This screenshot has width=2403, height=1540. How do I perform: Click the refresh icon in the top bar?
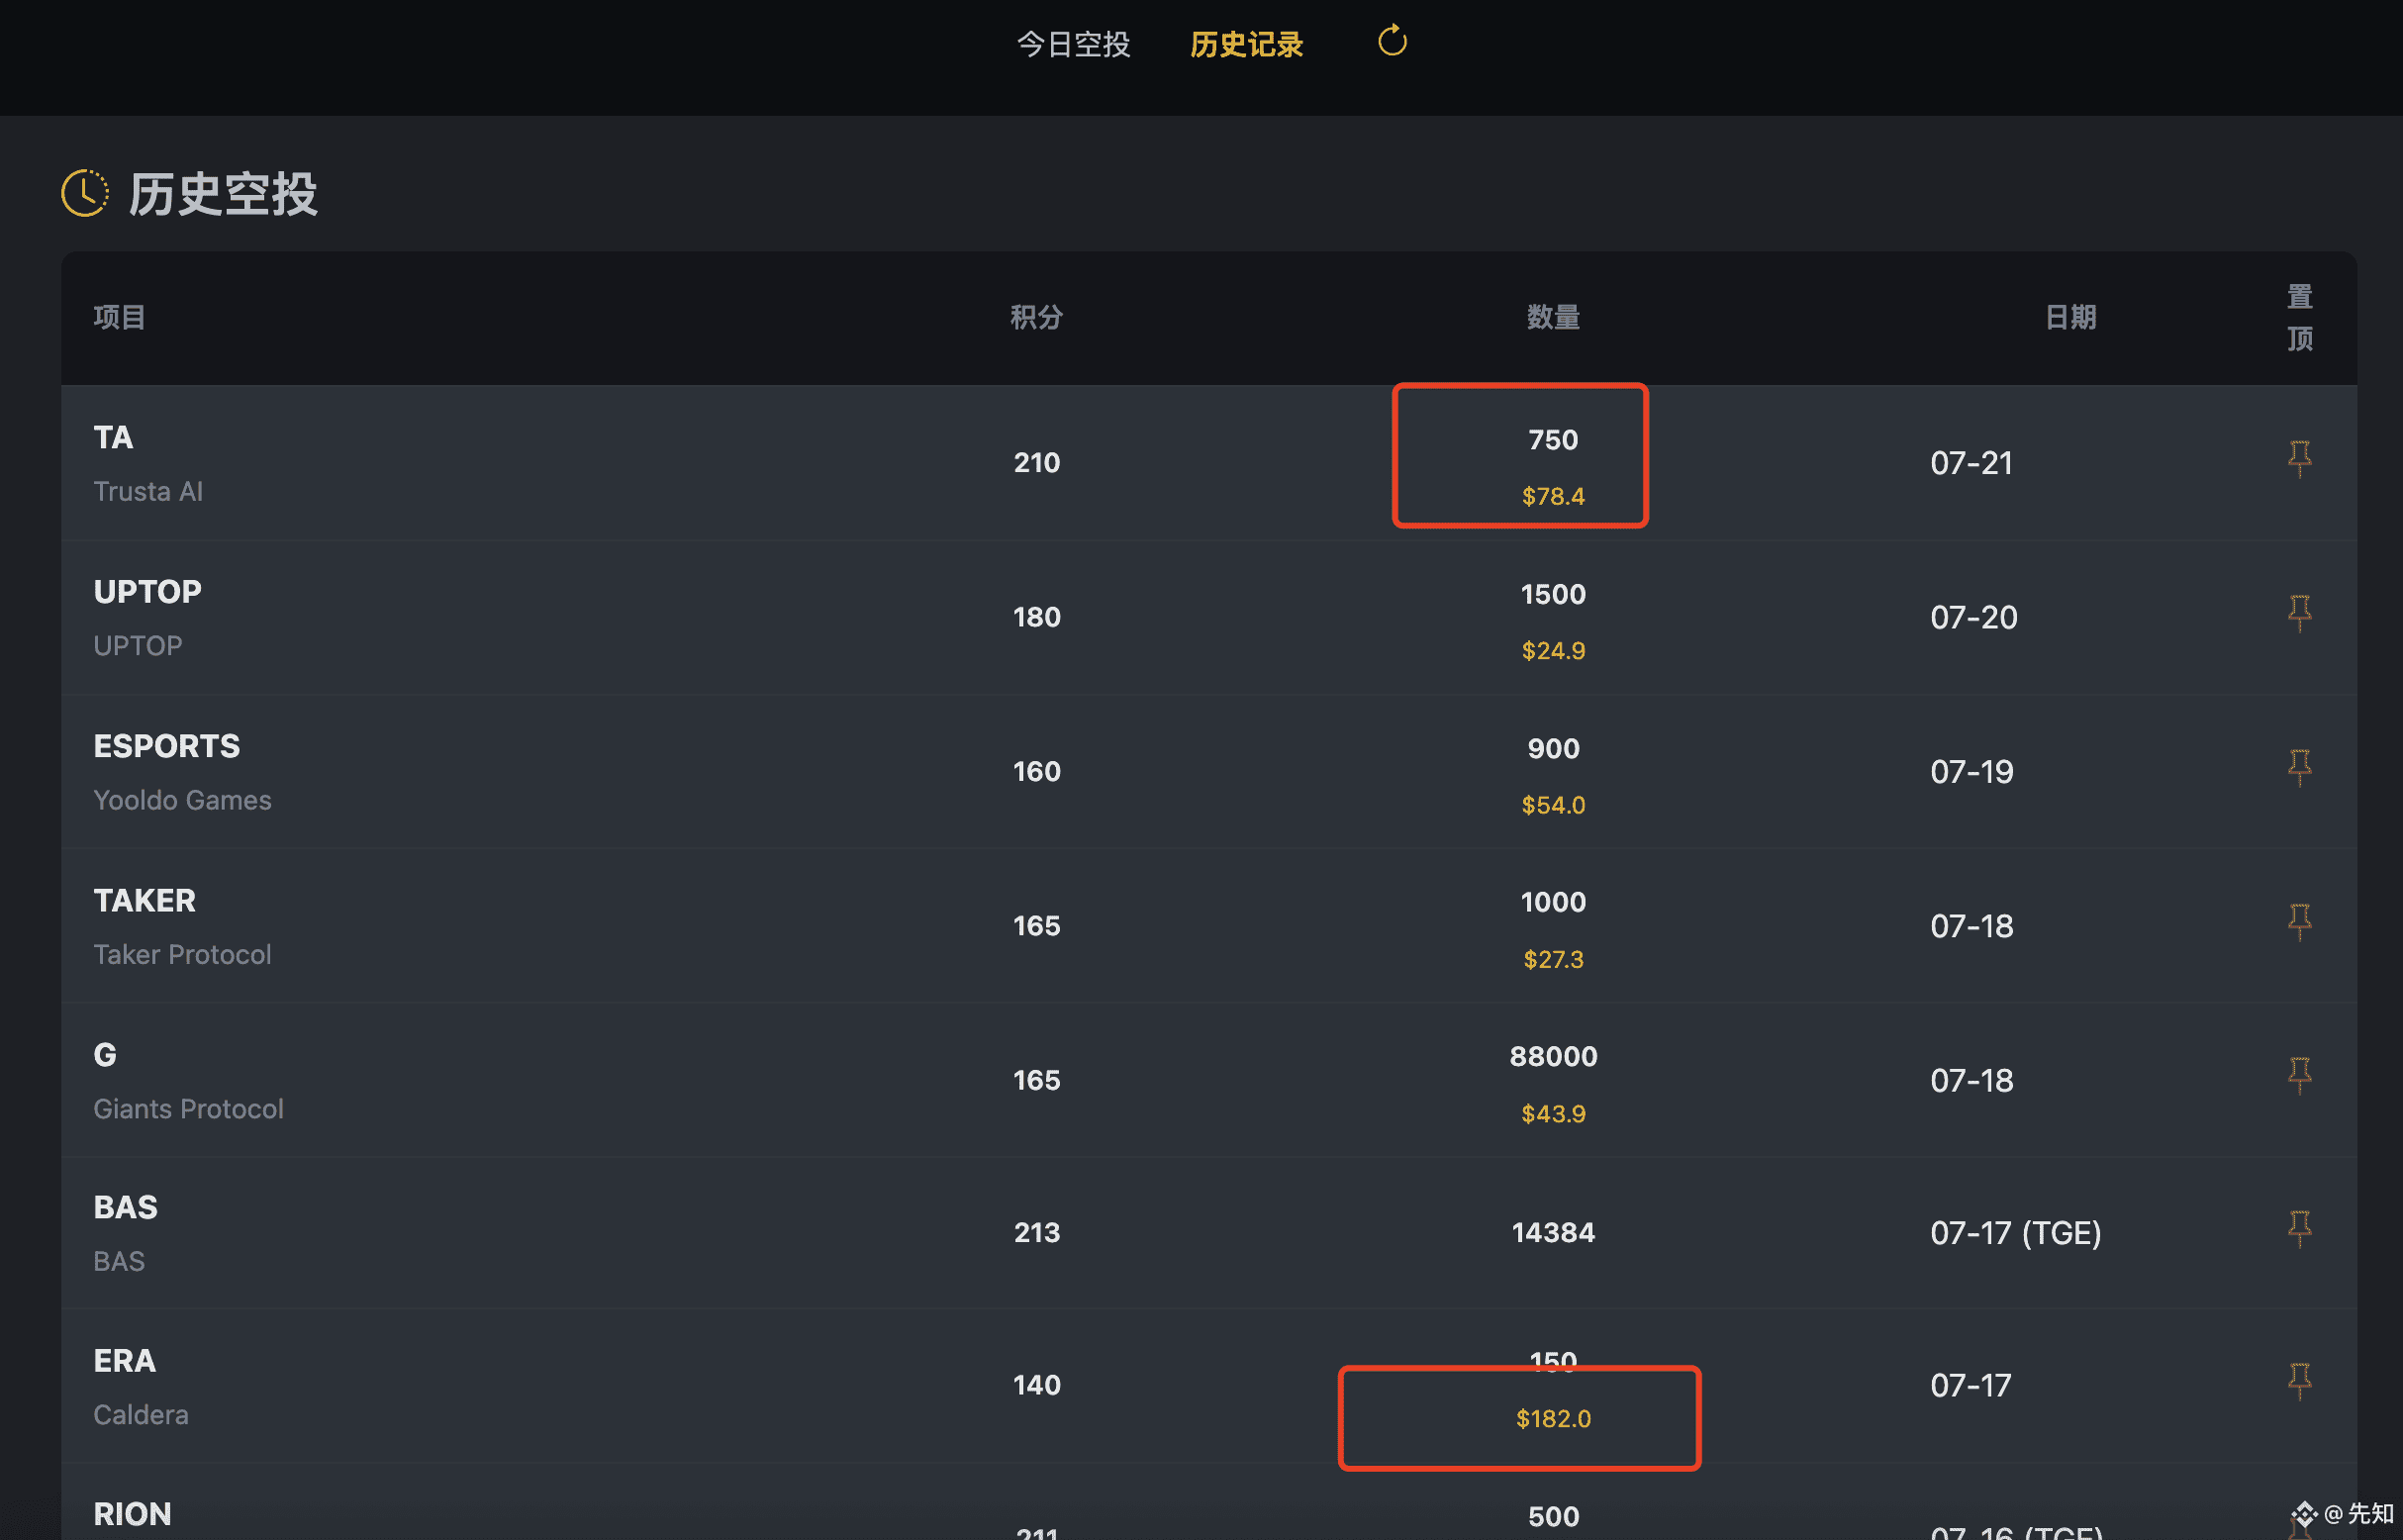1391,42
